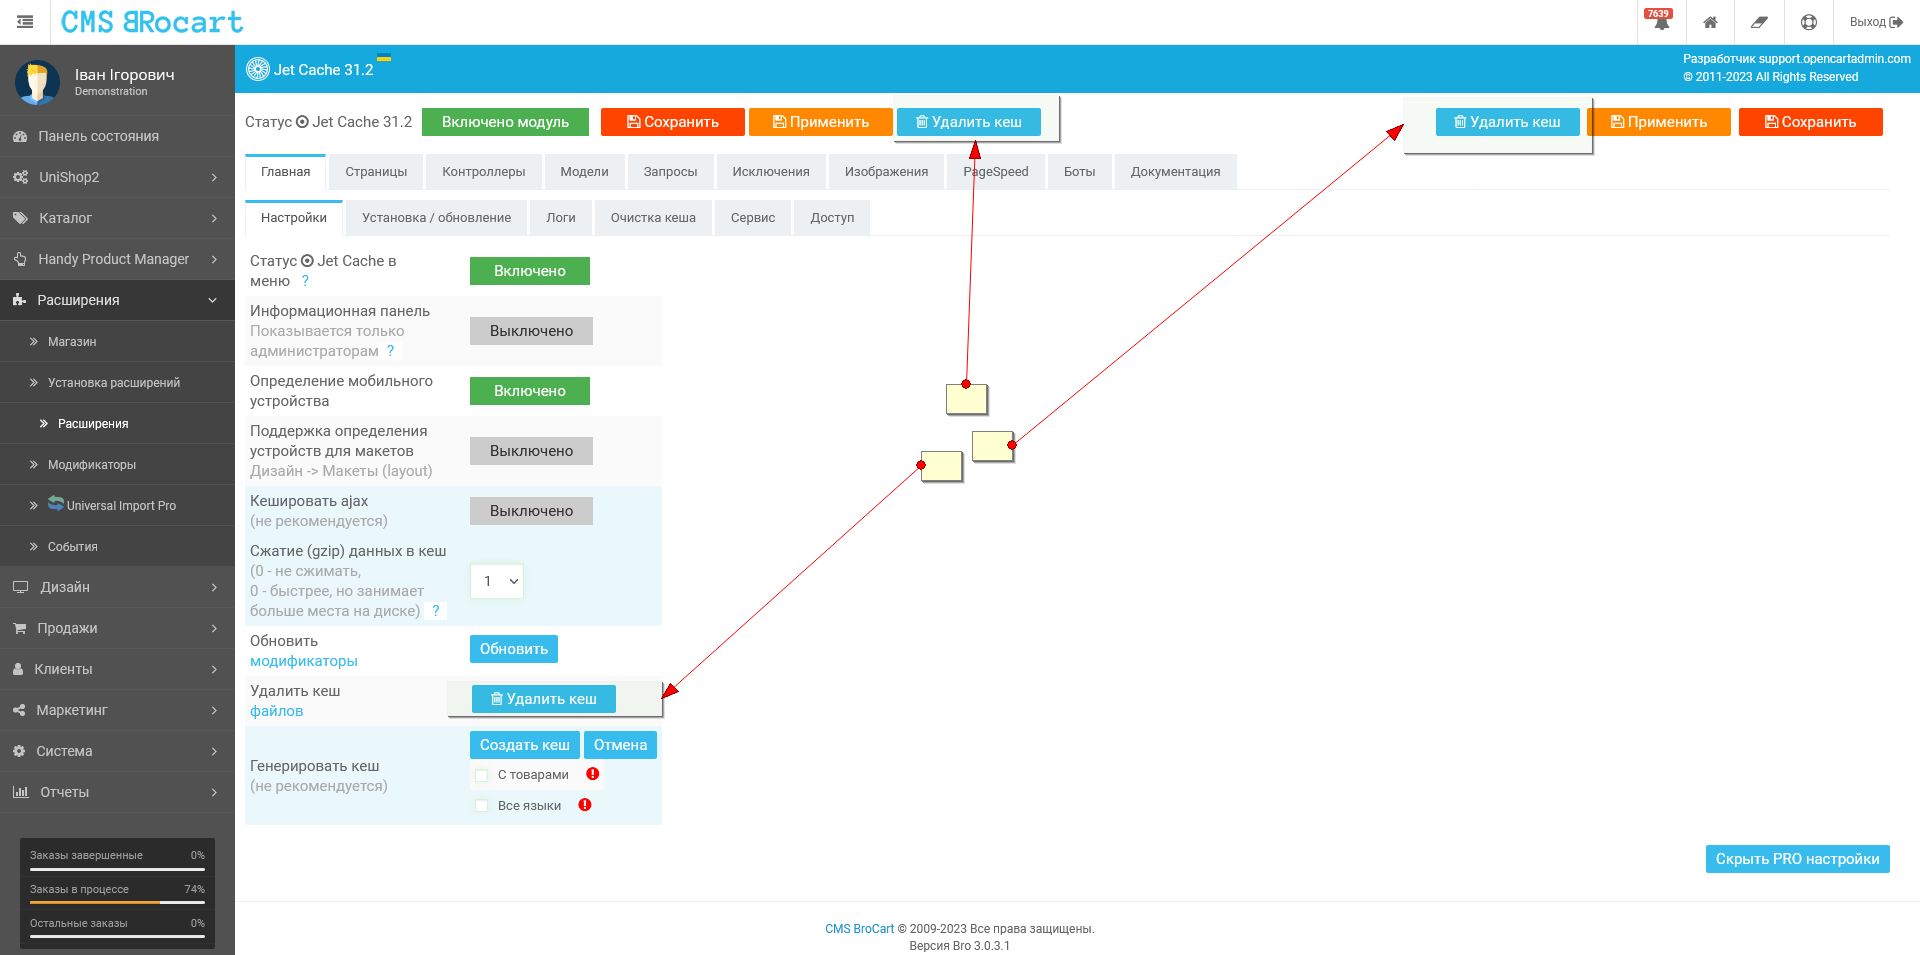
Task: Toggle Поддержка определения устройств для макетов
Action: pyautogui.click(x=531, y=451)
